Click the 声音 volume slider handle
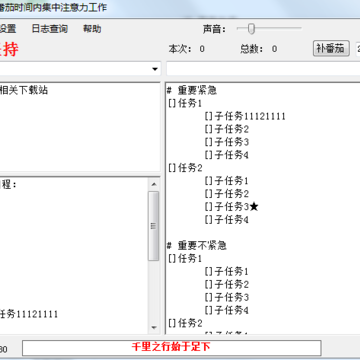The image size is (360, 360). pyautogui.click(x=251, y=29)
